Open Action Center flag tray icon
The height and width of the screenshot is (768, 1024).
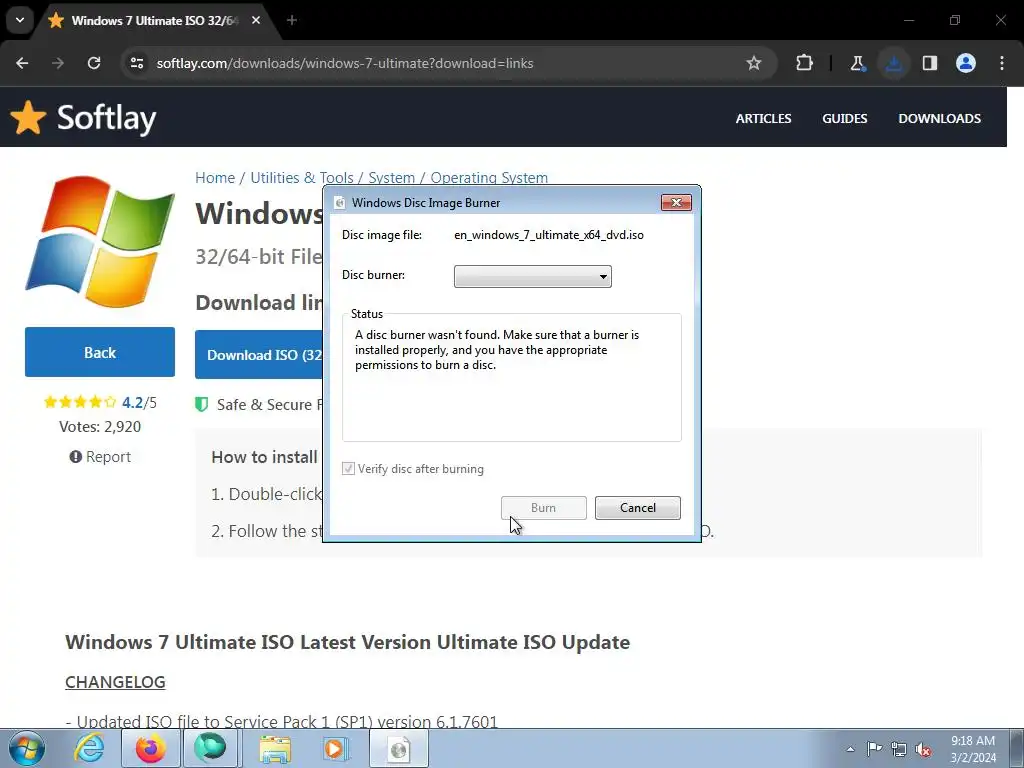[x=874, y=749]
